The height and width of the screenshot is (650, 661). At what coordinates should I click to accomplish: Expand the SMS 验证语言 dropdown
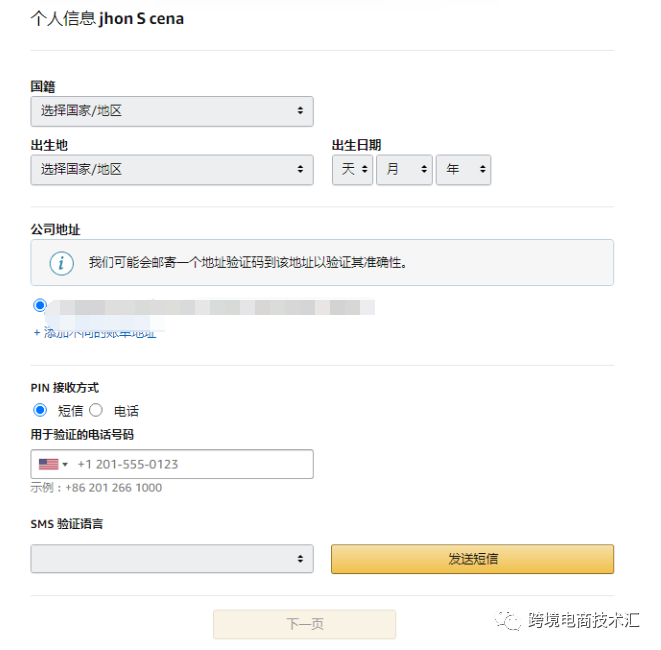click(x=172, y=559)
